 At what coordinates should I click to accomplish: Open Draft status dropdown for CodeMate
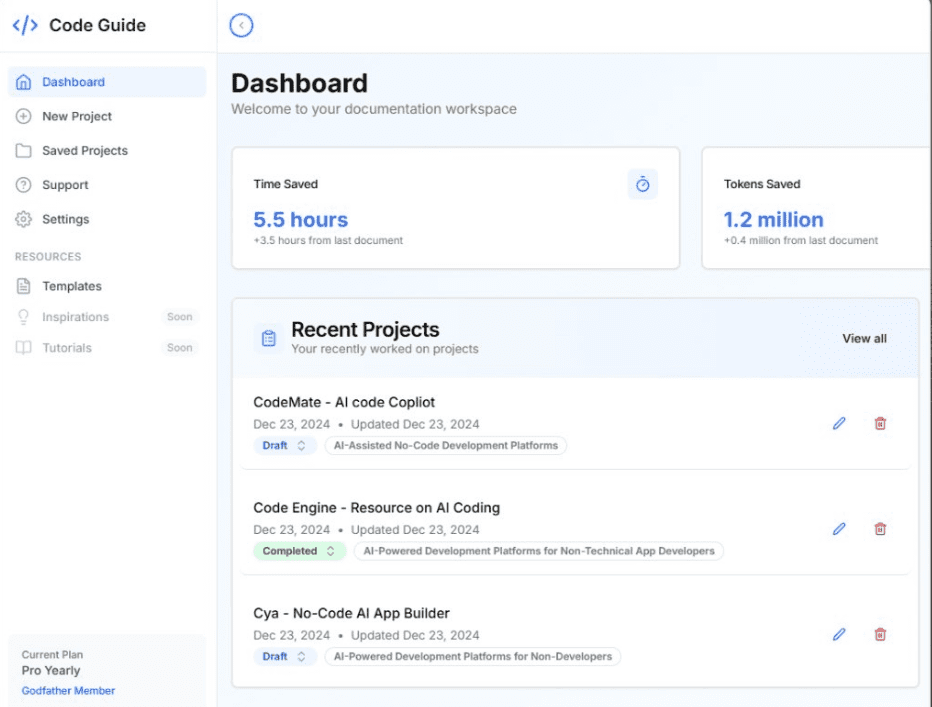(x=285, y=445)
